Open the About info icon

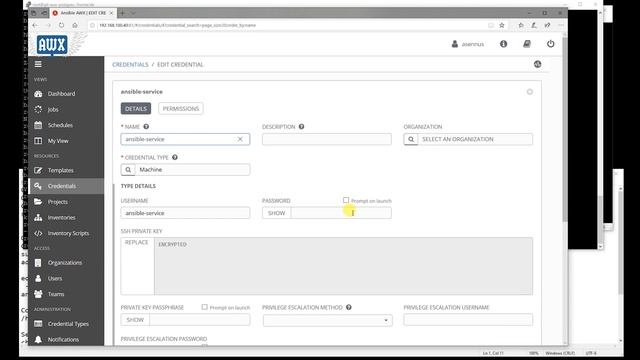(x=503, y=44)
